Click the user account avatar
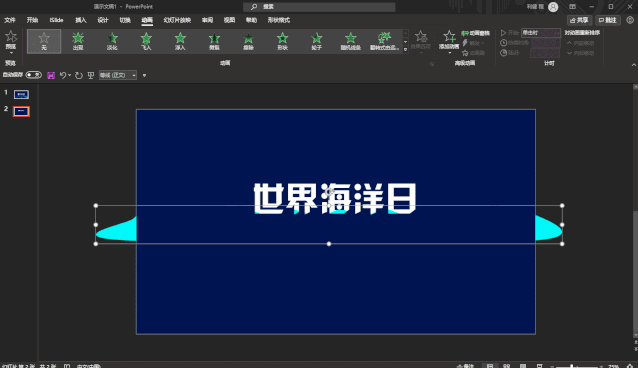Viewport: 638px width, 368px height. coord(553,7)
